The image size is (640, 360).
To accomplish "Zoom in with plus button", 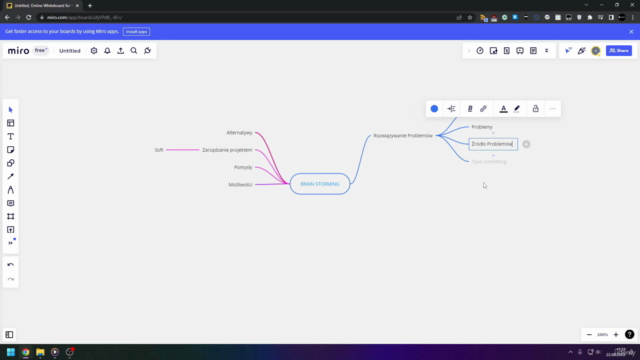I will [x=616, y=335].
